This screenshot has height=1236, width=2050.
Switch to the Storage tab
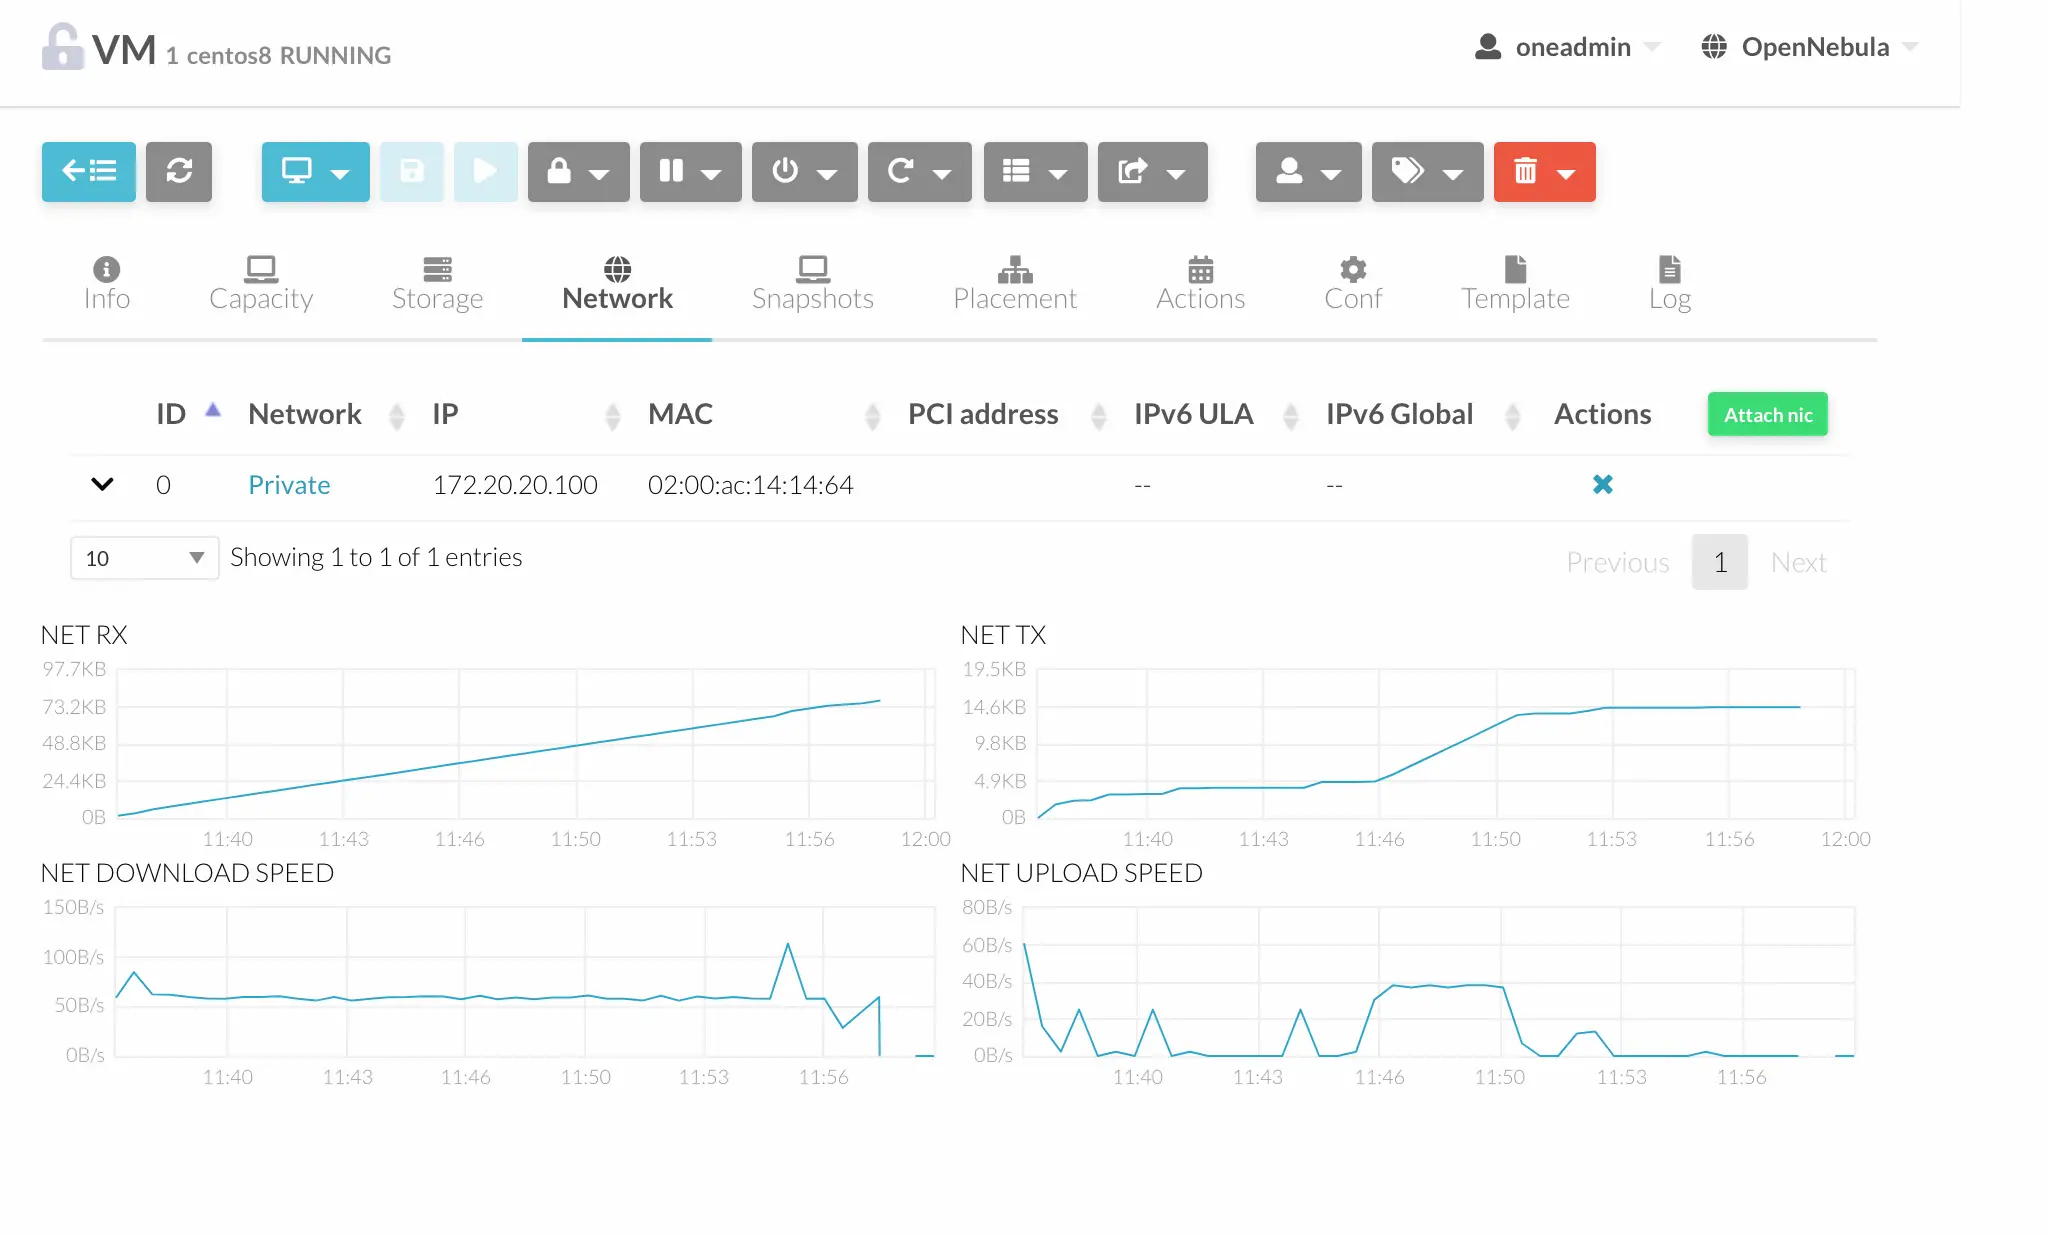click(x=437, y=285)
